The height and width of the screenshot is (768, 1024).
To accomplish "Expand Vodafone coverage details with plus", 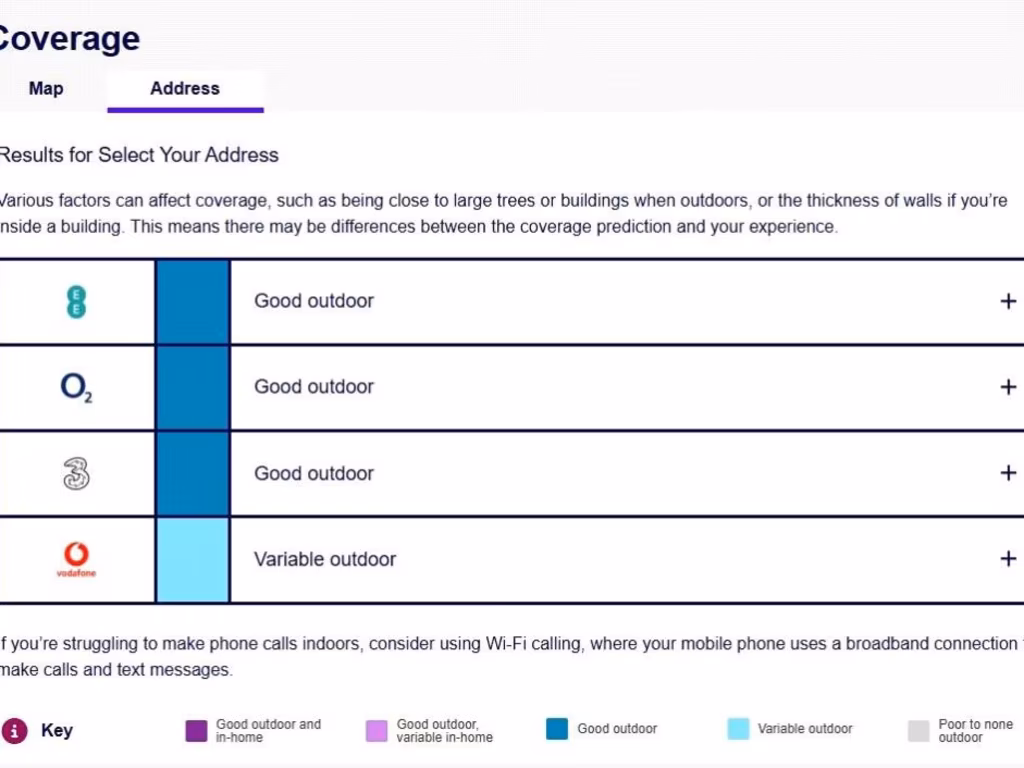I will point(1008,559).
